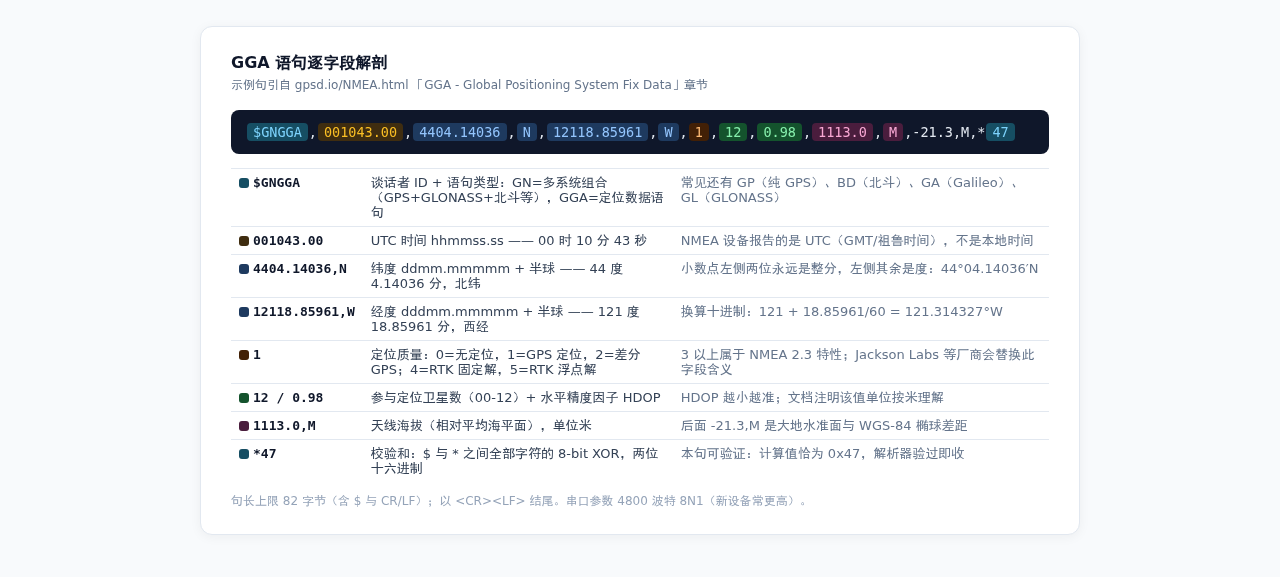Click the 1113.0,M field label in table

284,426
